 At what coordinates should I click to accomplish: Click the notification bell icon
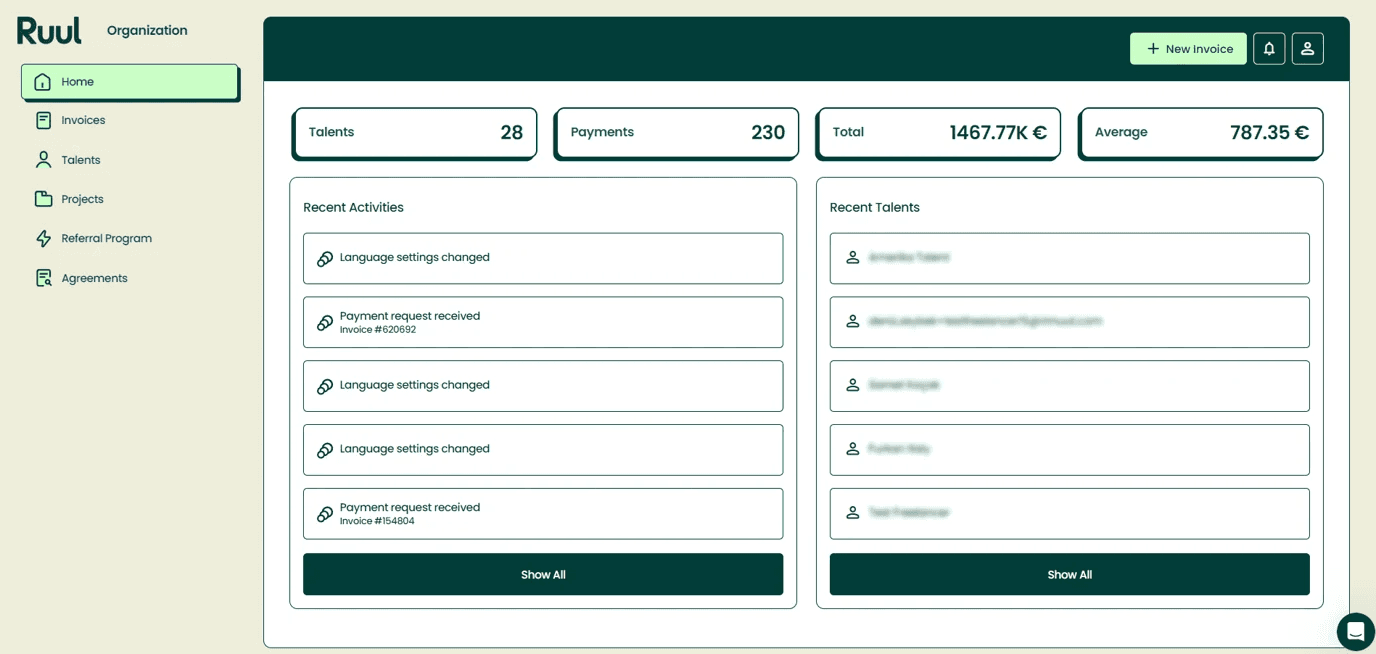(1269, 49)
